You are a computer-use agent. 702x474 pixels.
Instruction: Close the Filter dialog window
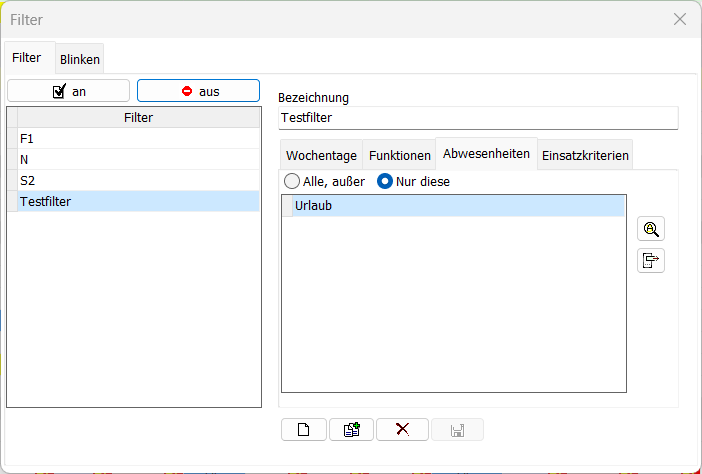coord(680,19)
